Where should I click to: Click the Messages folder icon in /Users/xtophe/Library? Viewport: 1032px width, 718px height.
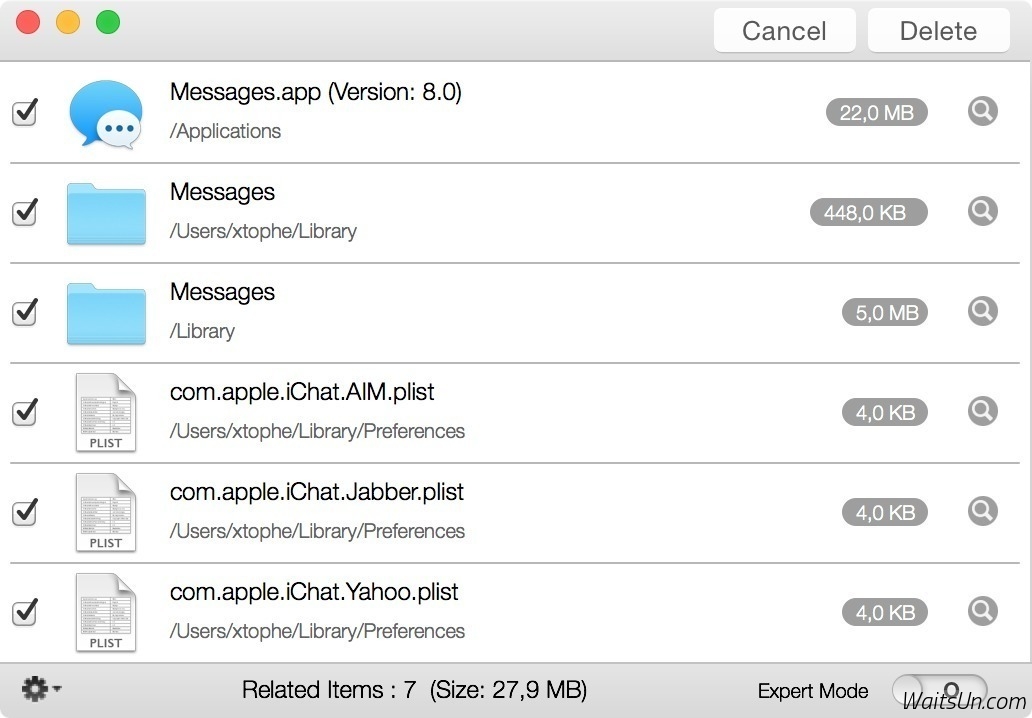click(x=105, y=213)
